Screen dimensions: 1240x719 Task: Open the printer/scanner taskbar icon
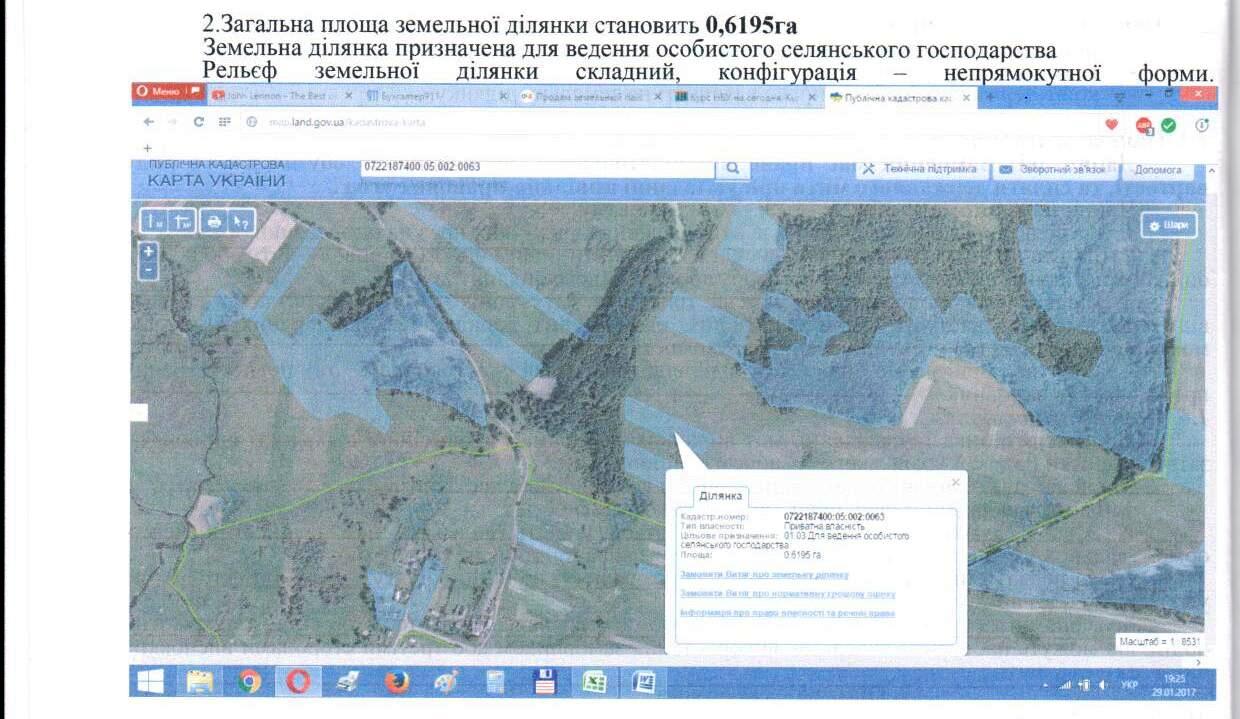click(x=348, y=682)
